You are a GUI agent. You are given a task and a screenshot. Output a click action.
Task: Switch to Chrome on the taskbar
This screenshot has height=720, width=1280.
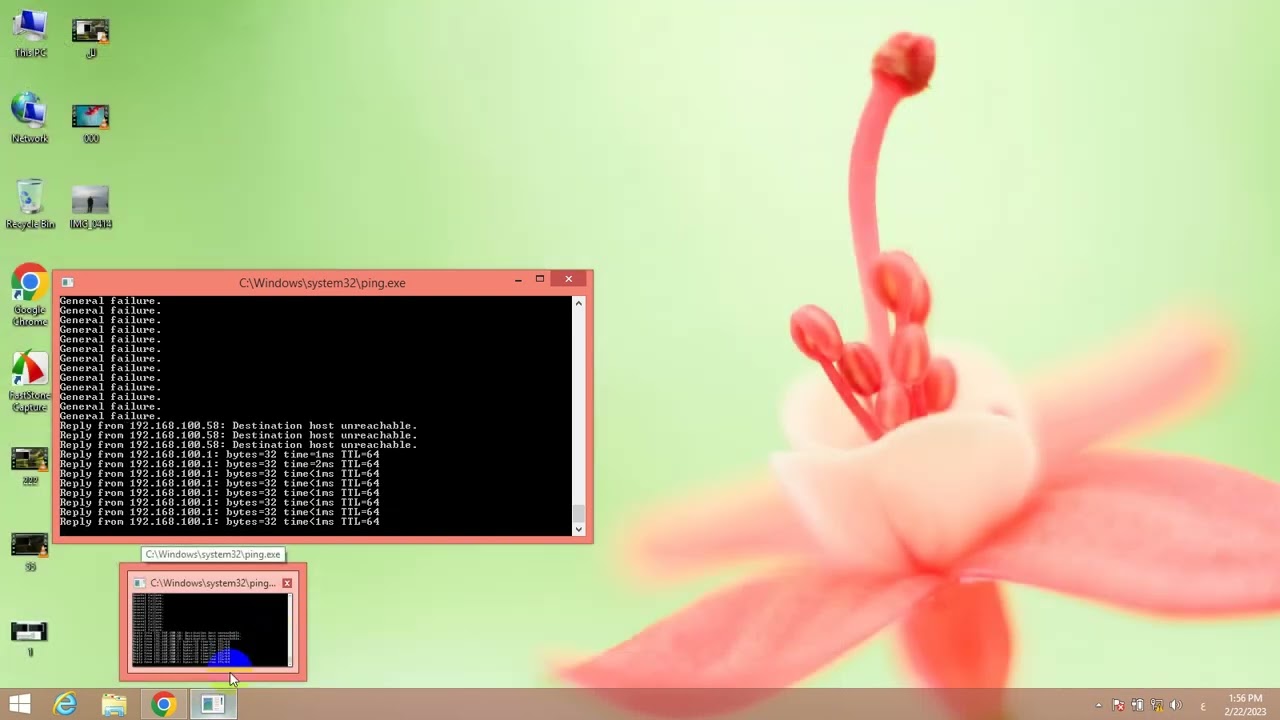163,704
